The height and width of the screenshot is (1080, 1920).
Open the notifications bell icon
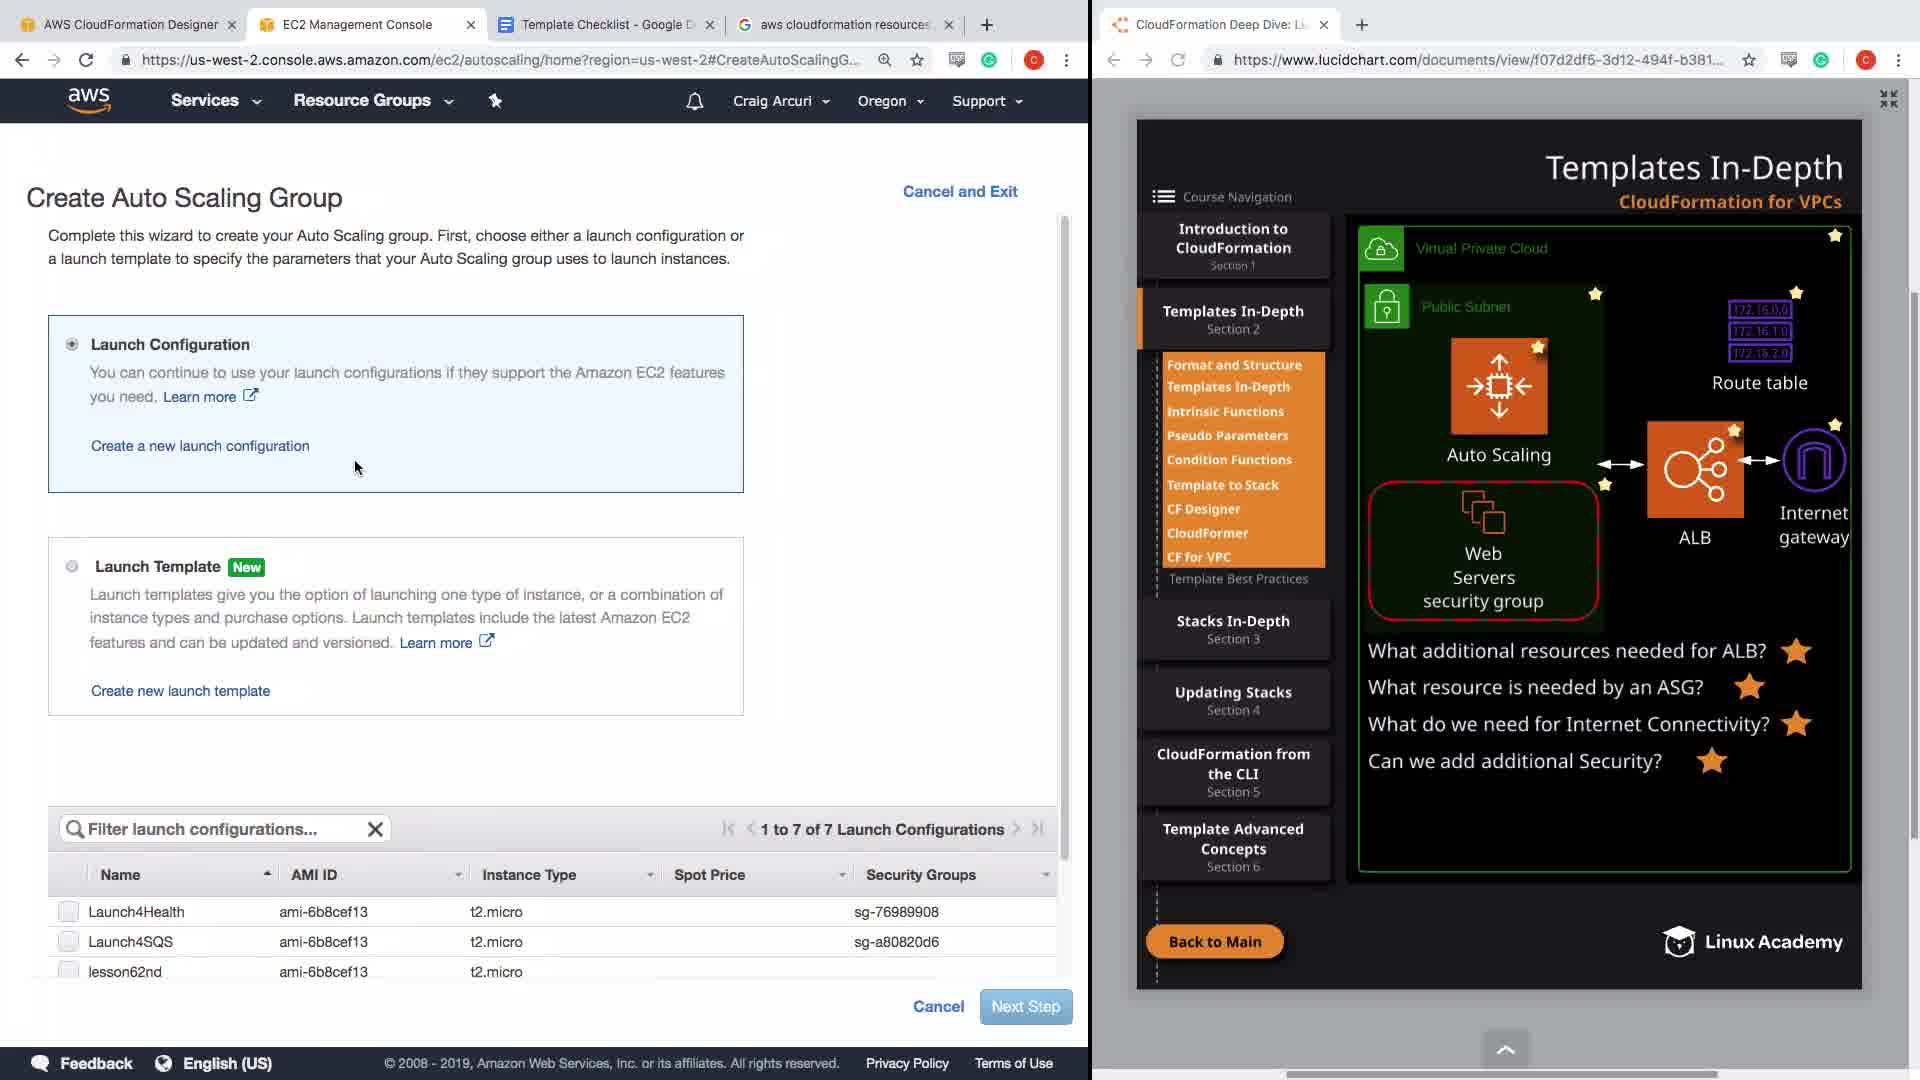694,101
